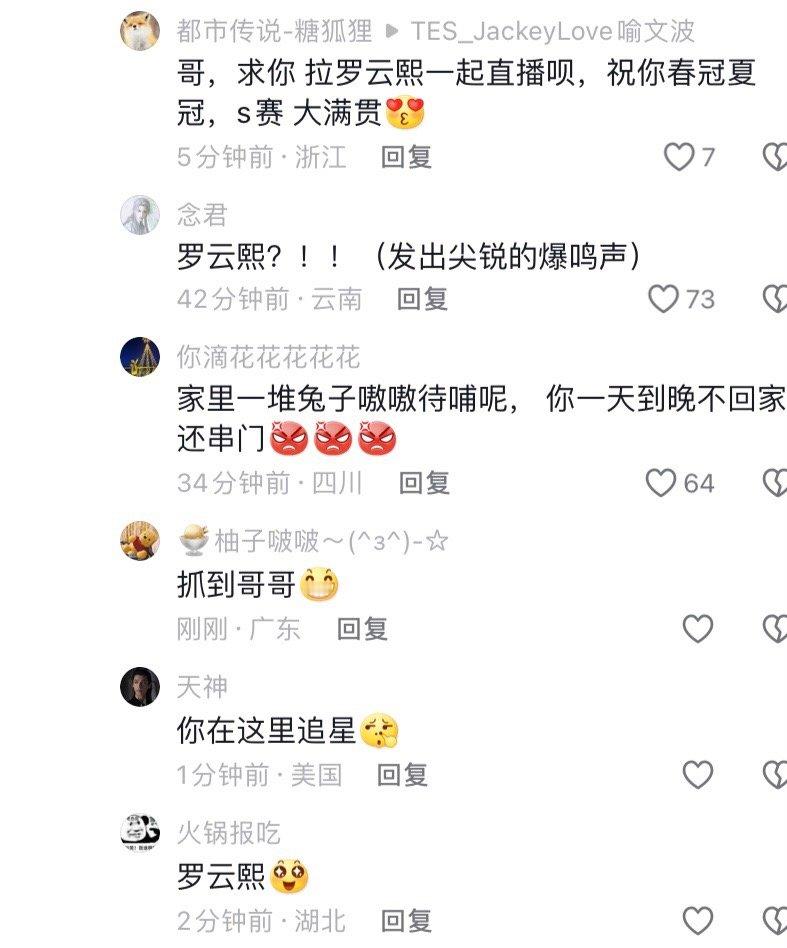Image resolution: width=787 pixels, height=948 pixels.
Task: Reply to the 34分钟前 四川 comment
Action: [x=424, y=482]
